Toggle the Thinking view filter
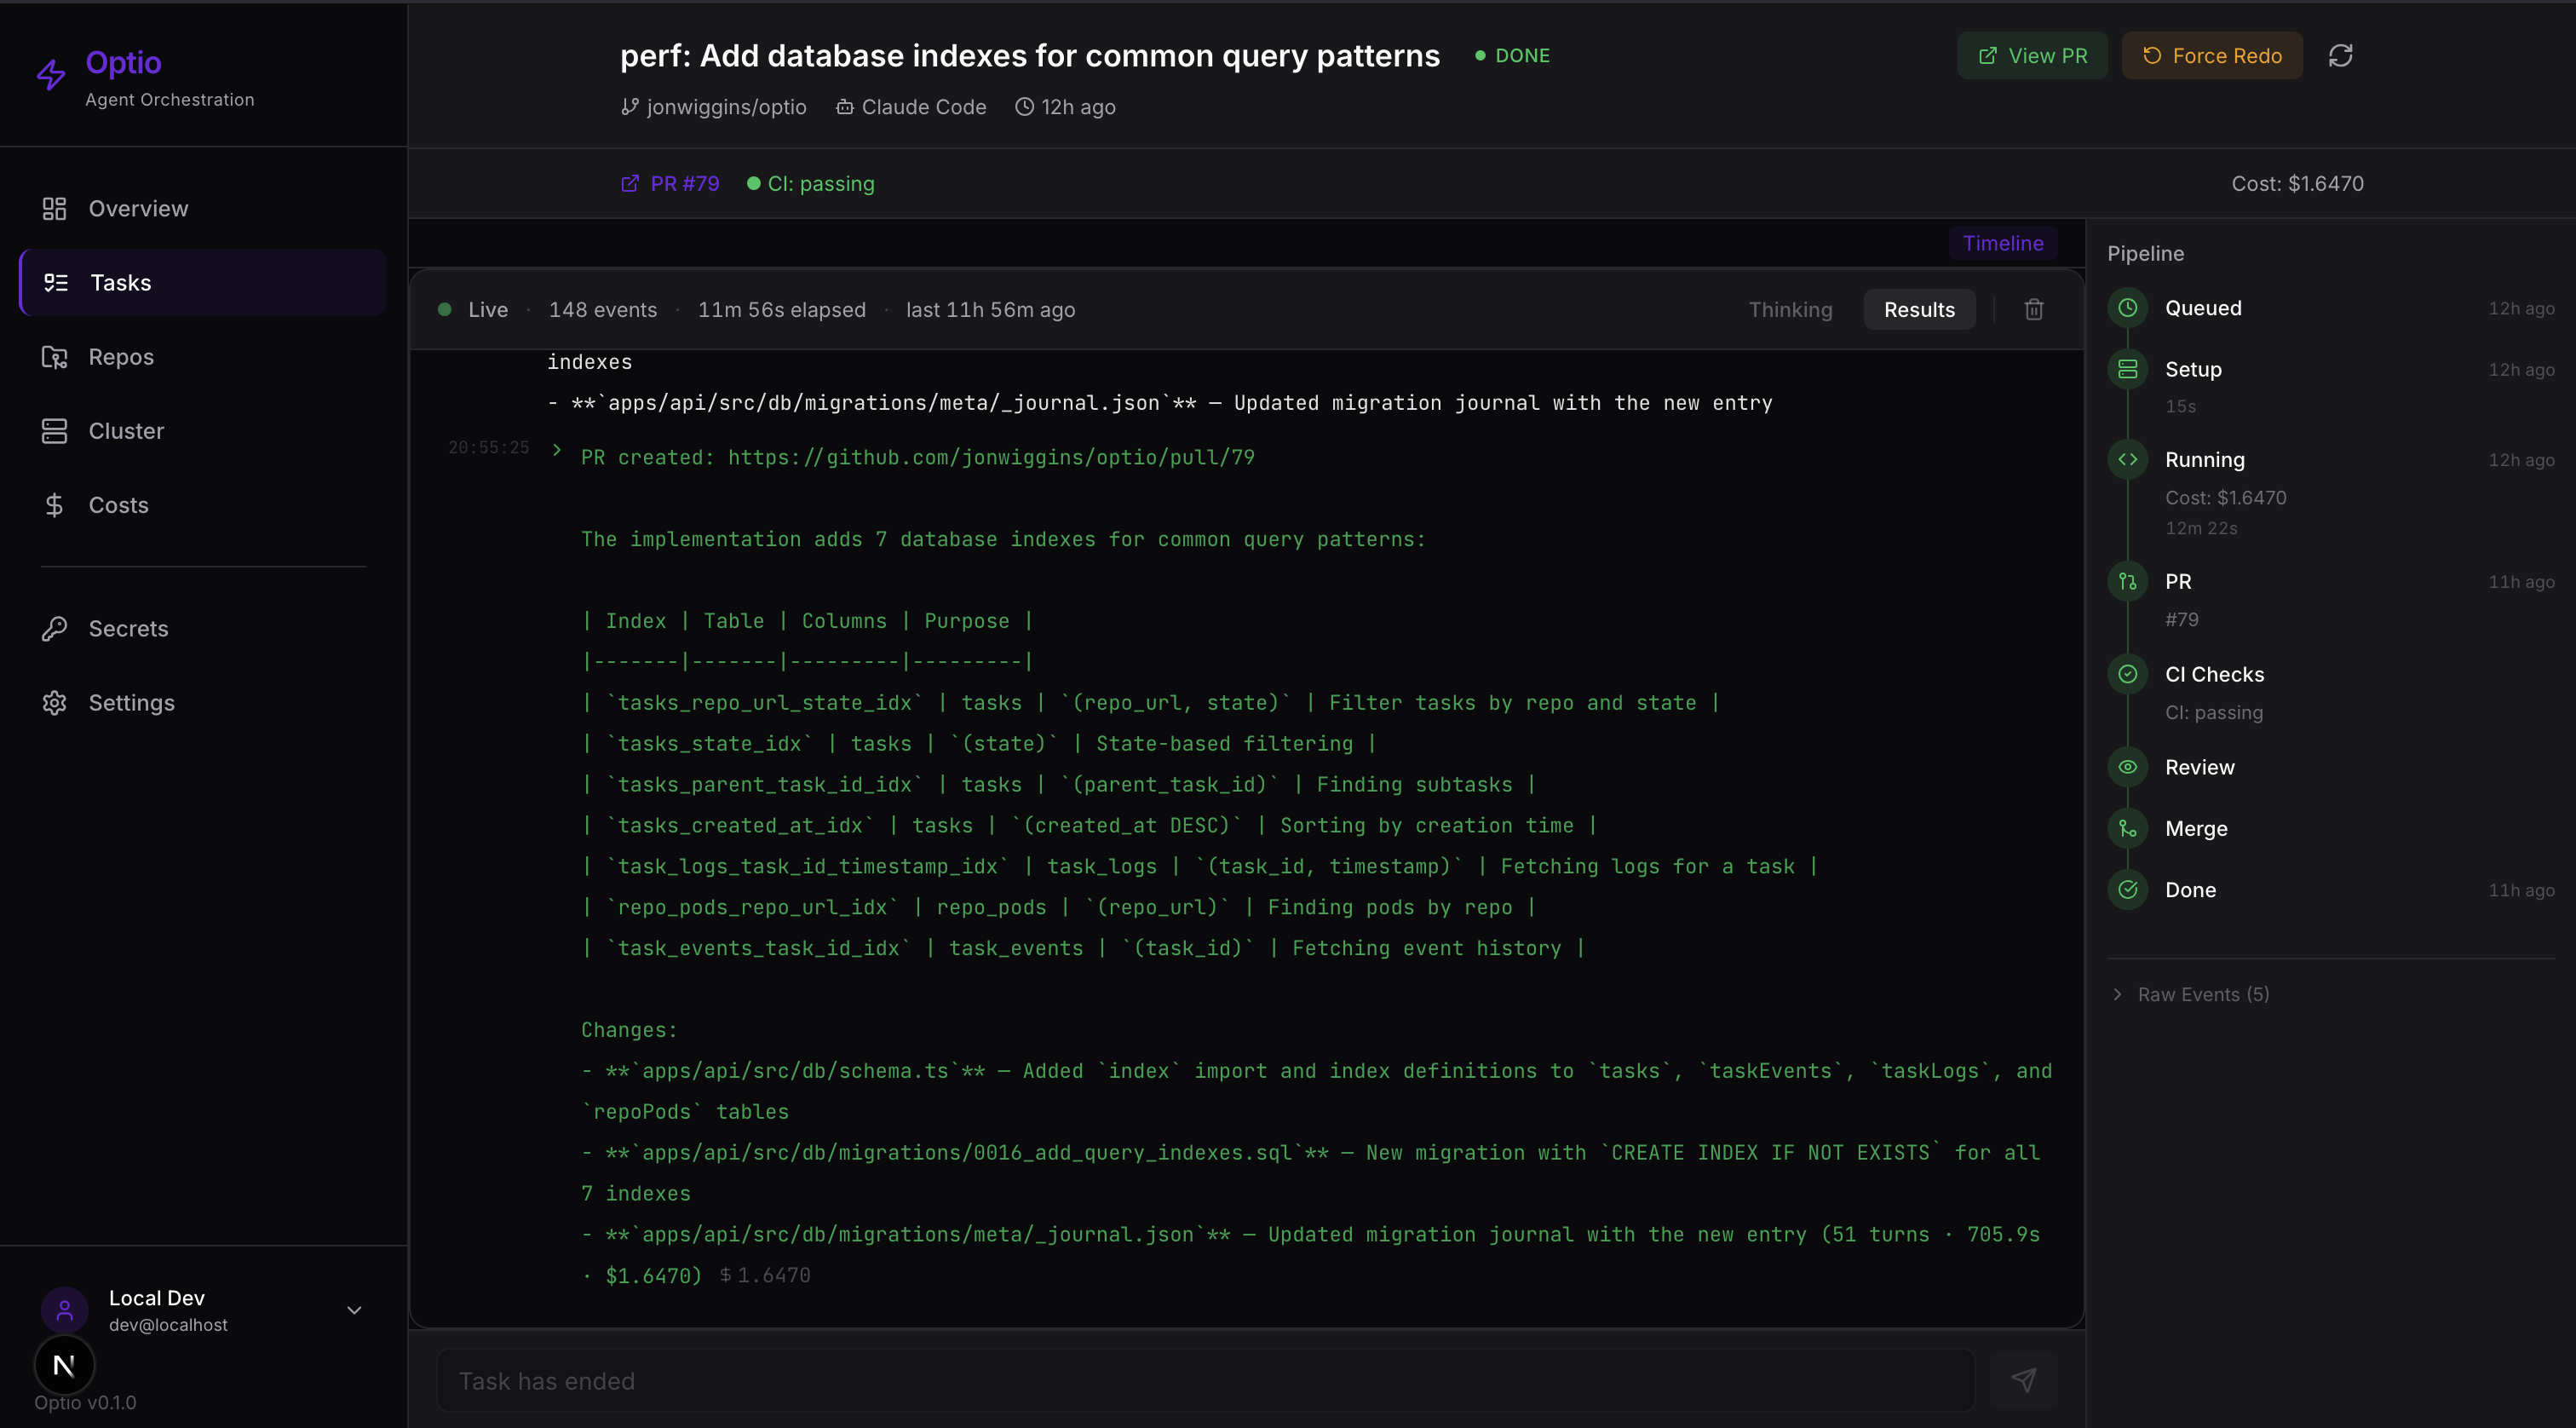This screenshot has width=2576, height=1428. coord(1790,310)
